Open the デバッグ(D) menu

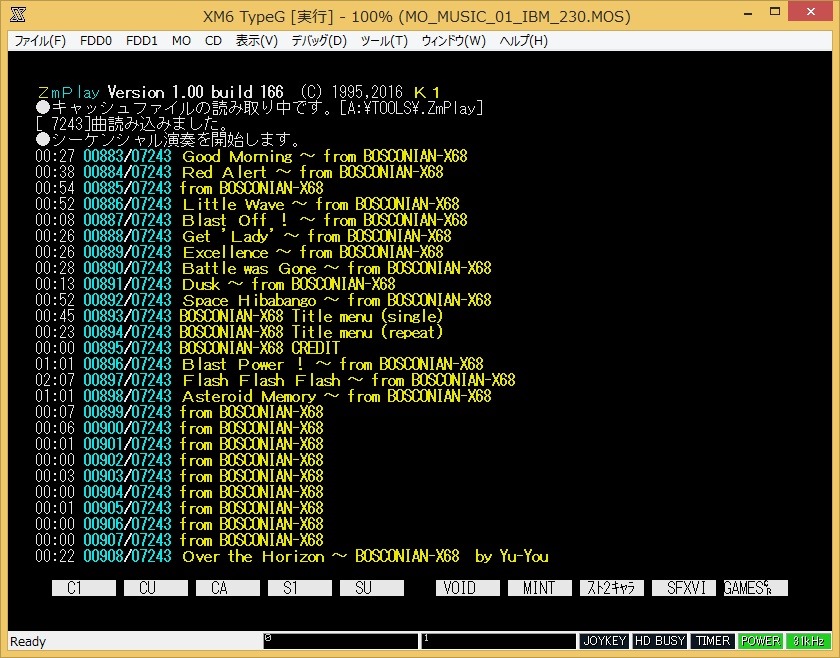pyautogui.click(x=319, y=41)
